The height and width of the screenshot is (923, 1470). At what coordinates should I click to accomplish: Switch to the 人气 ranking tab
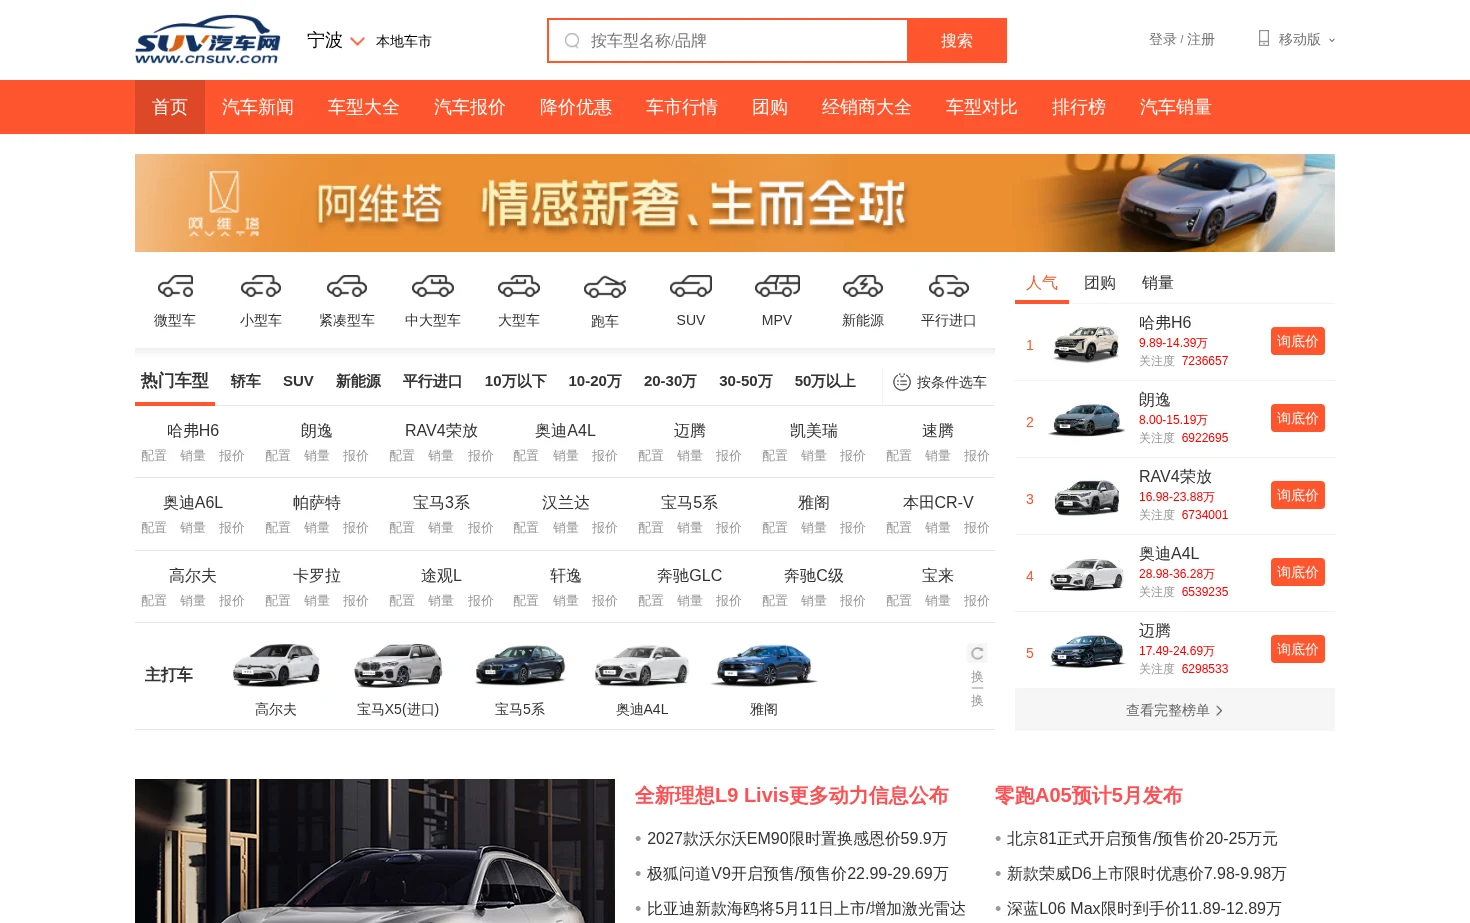click(1042, 283)
